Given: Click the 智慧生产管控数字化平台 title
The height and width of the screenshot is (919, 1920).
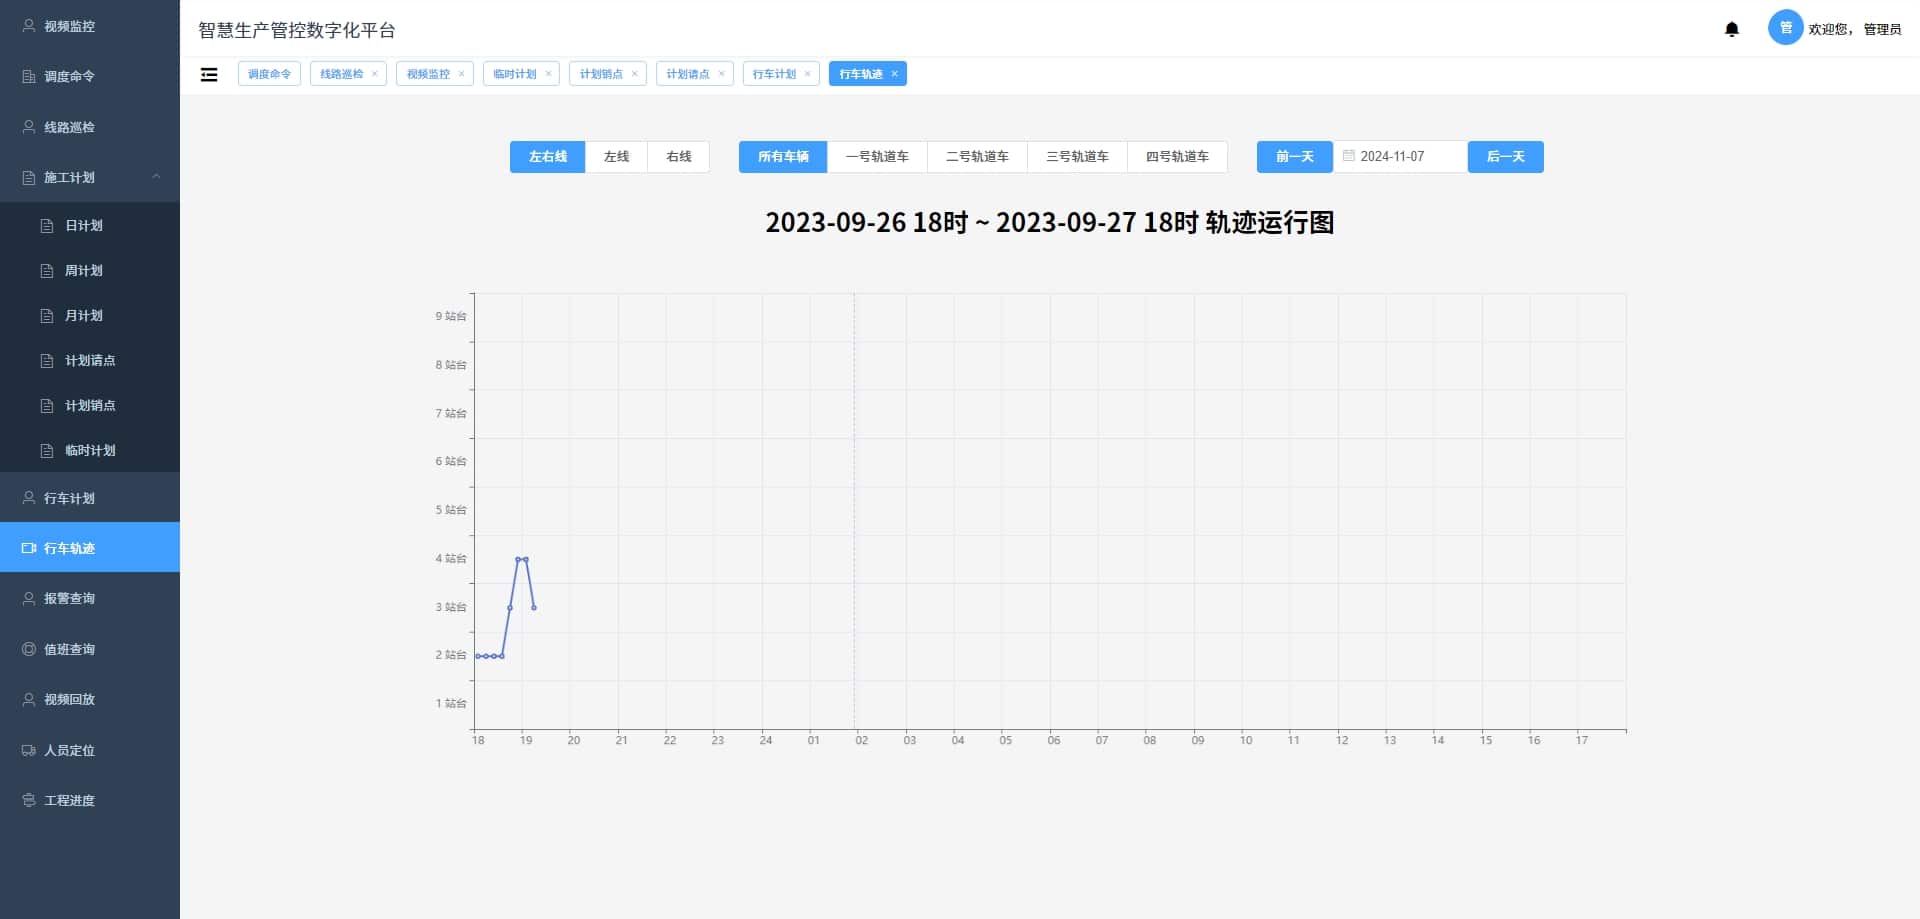Looking at the screenshot, I should pos(297,30).
